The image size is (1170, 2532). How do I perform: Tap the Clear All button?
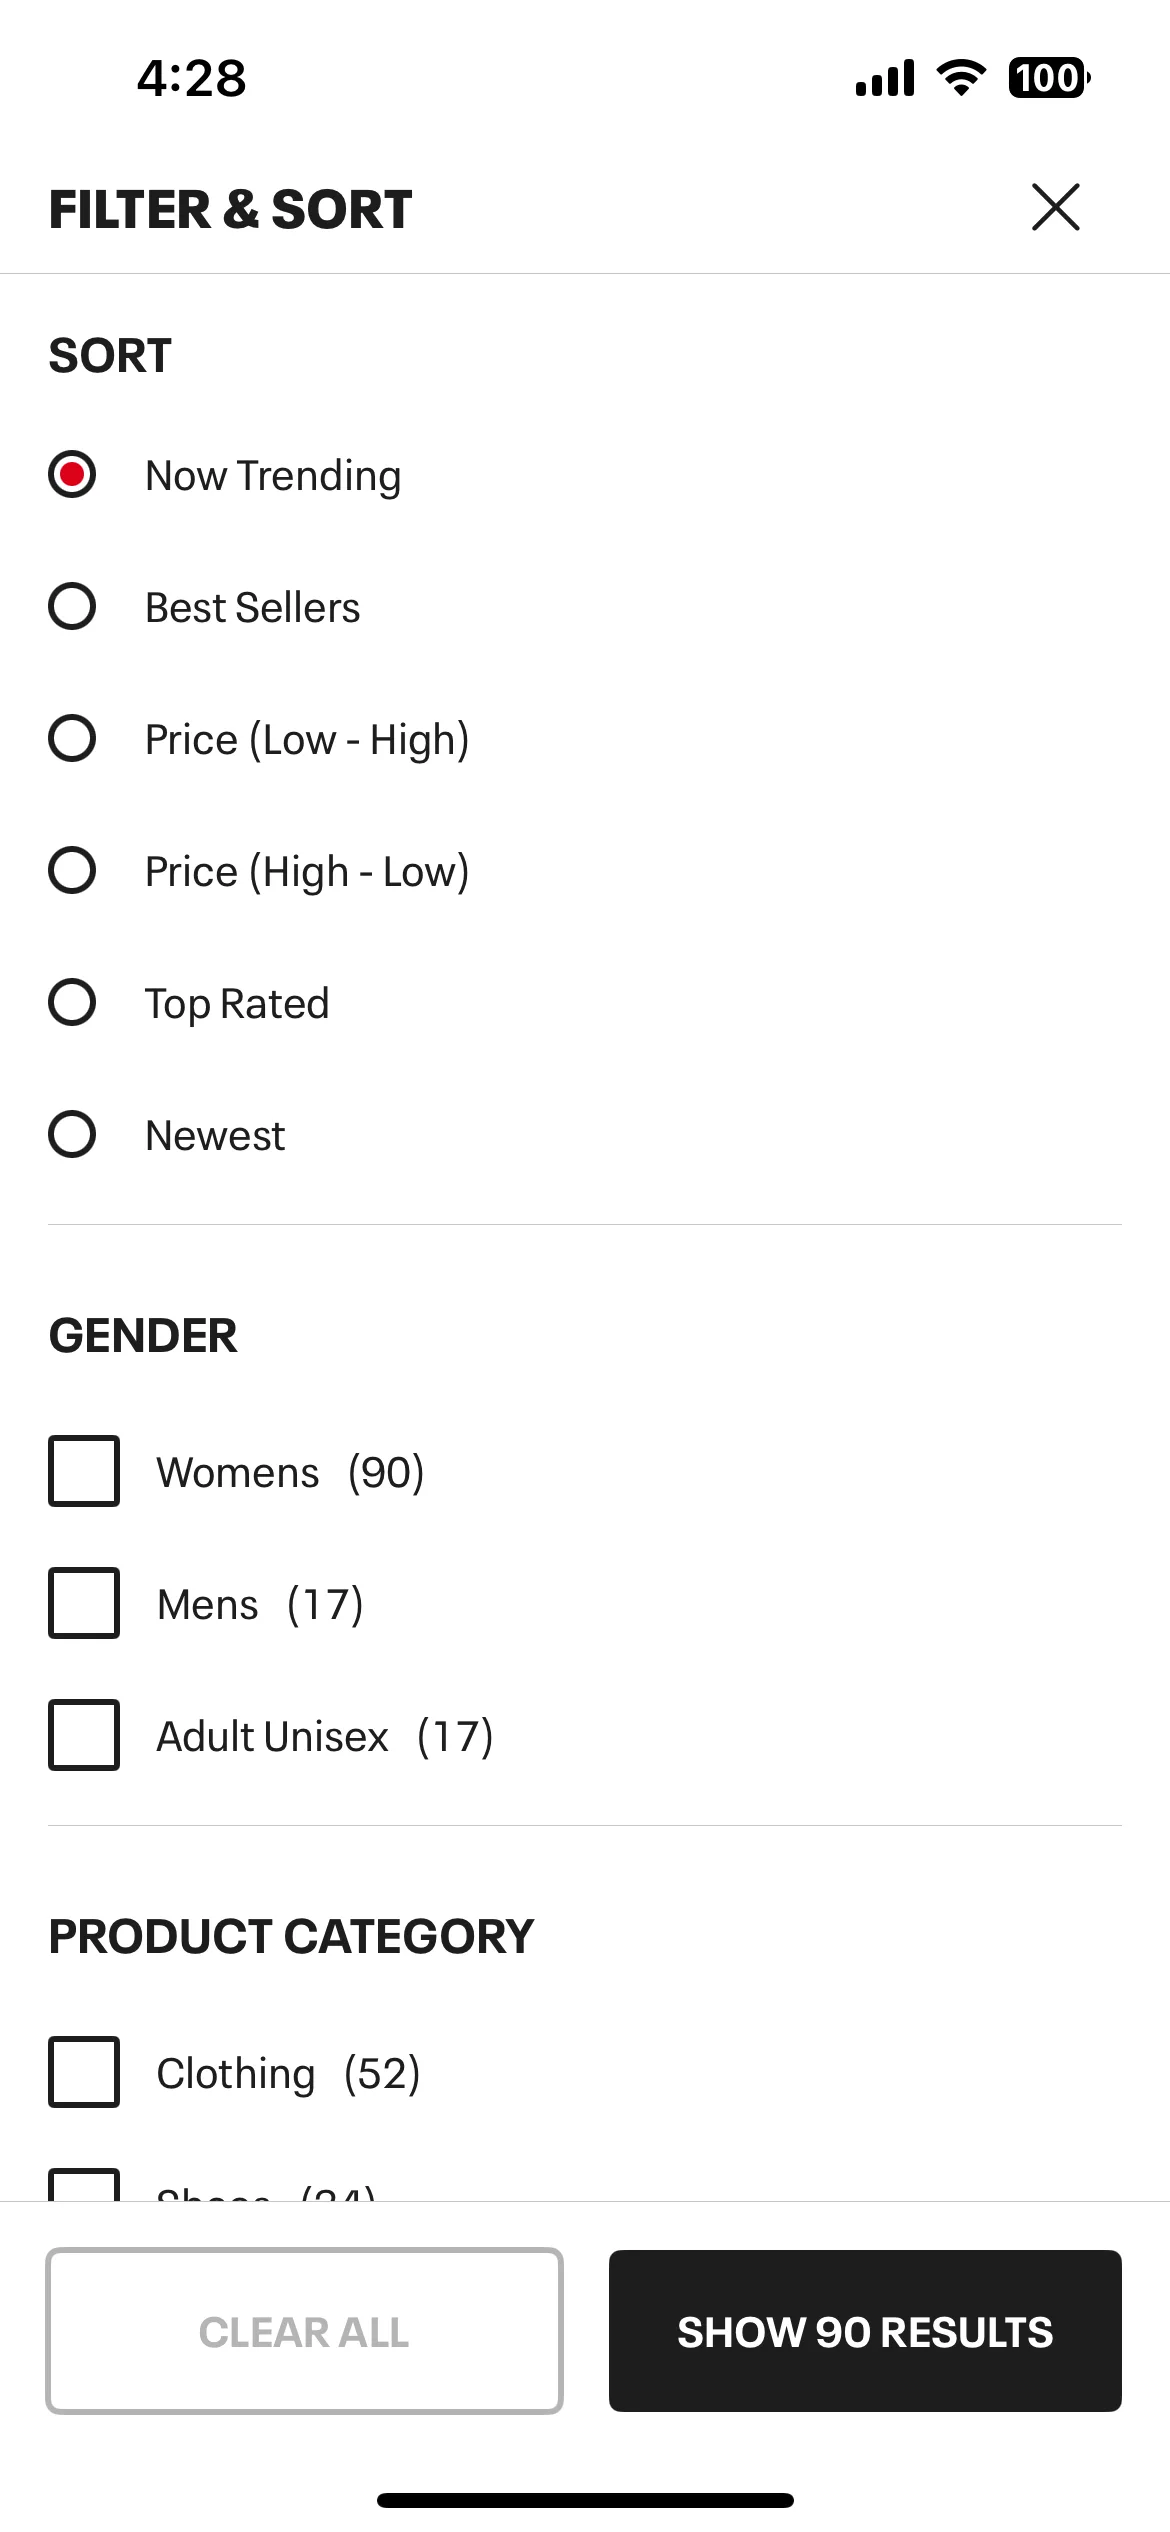(x=304, y=2331)
